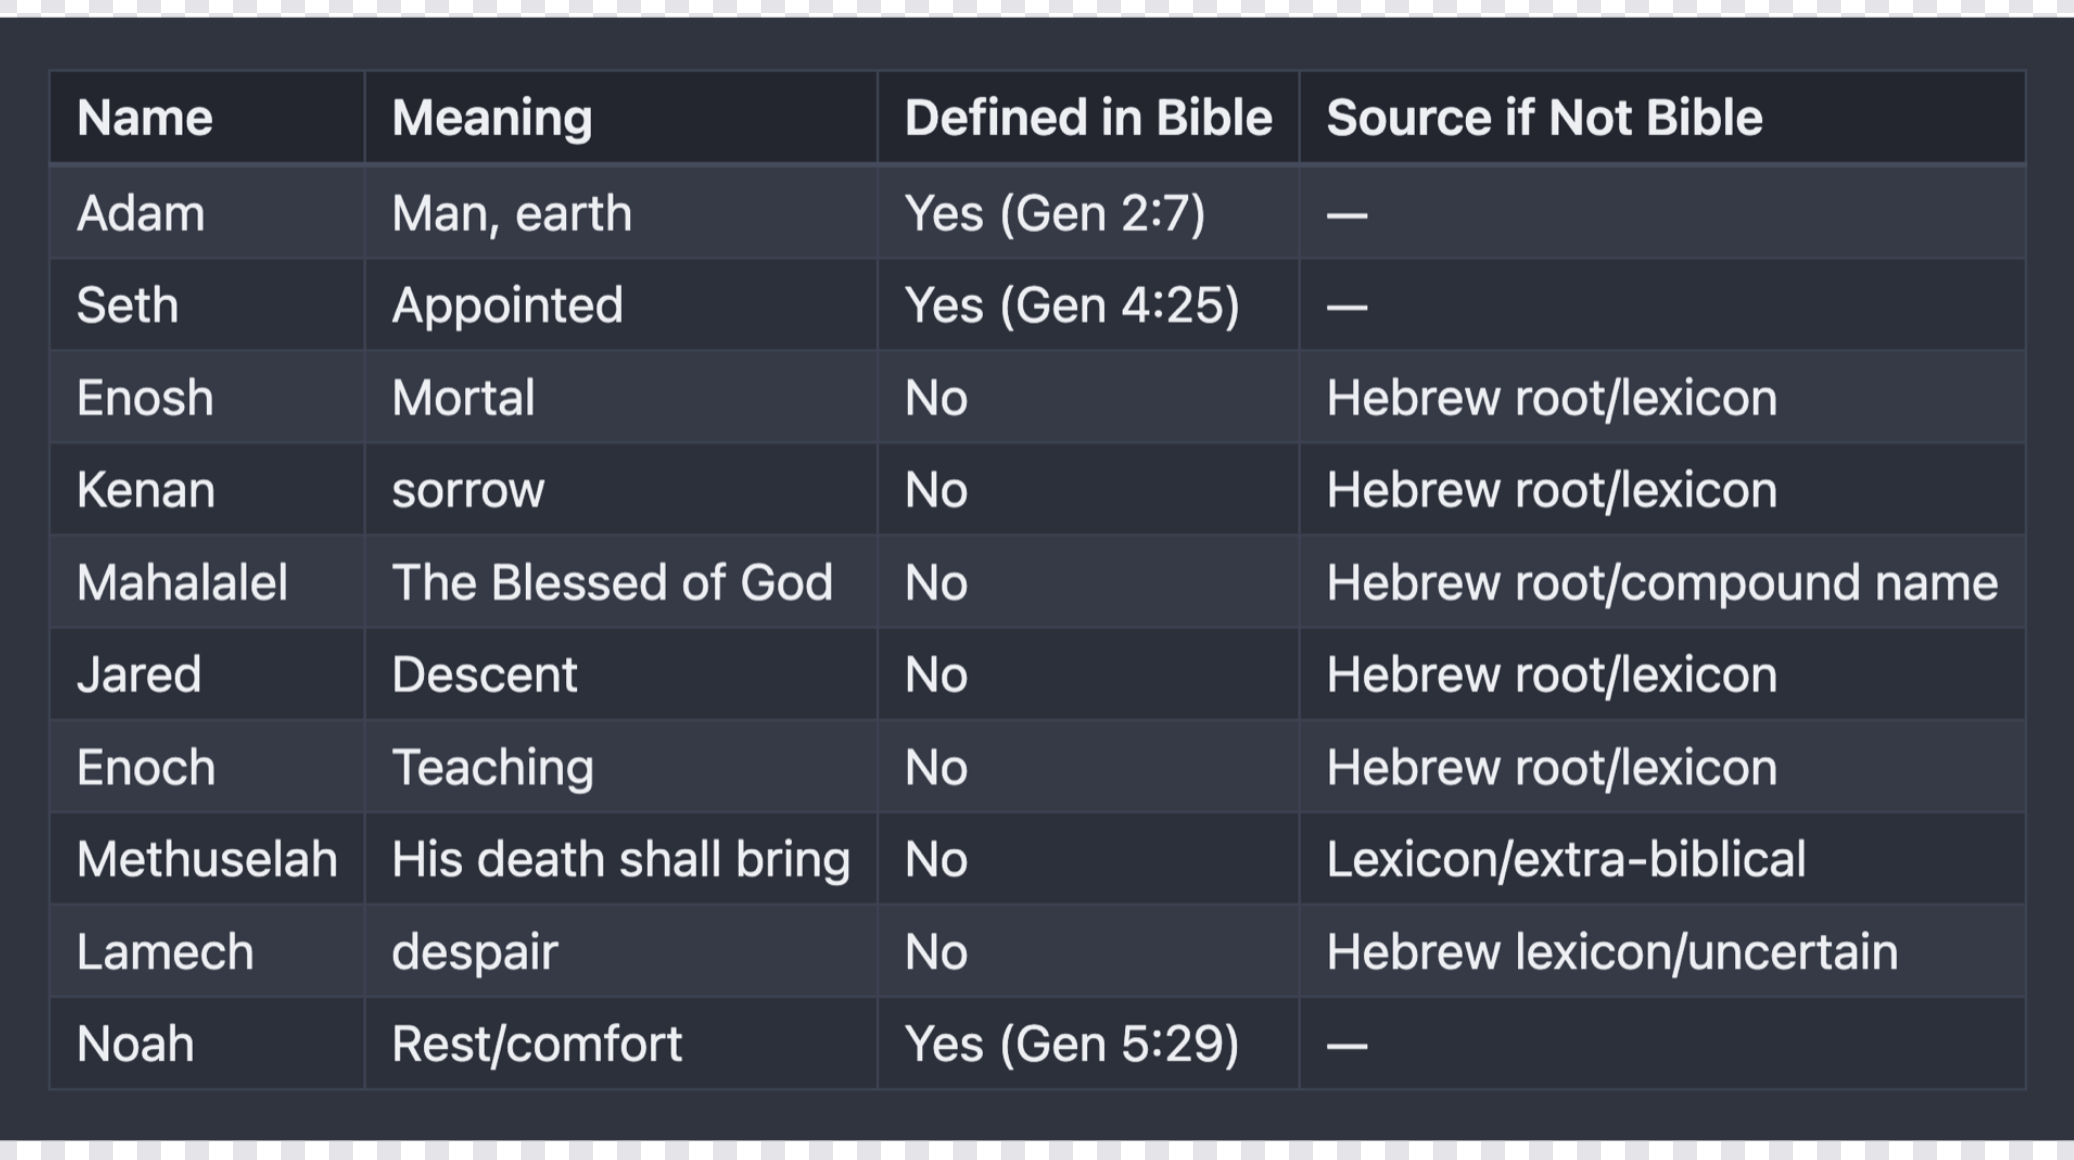Screen dimensions: 2074x1160
Task: Click the Meaning column header
Action: tap(492, 118)
